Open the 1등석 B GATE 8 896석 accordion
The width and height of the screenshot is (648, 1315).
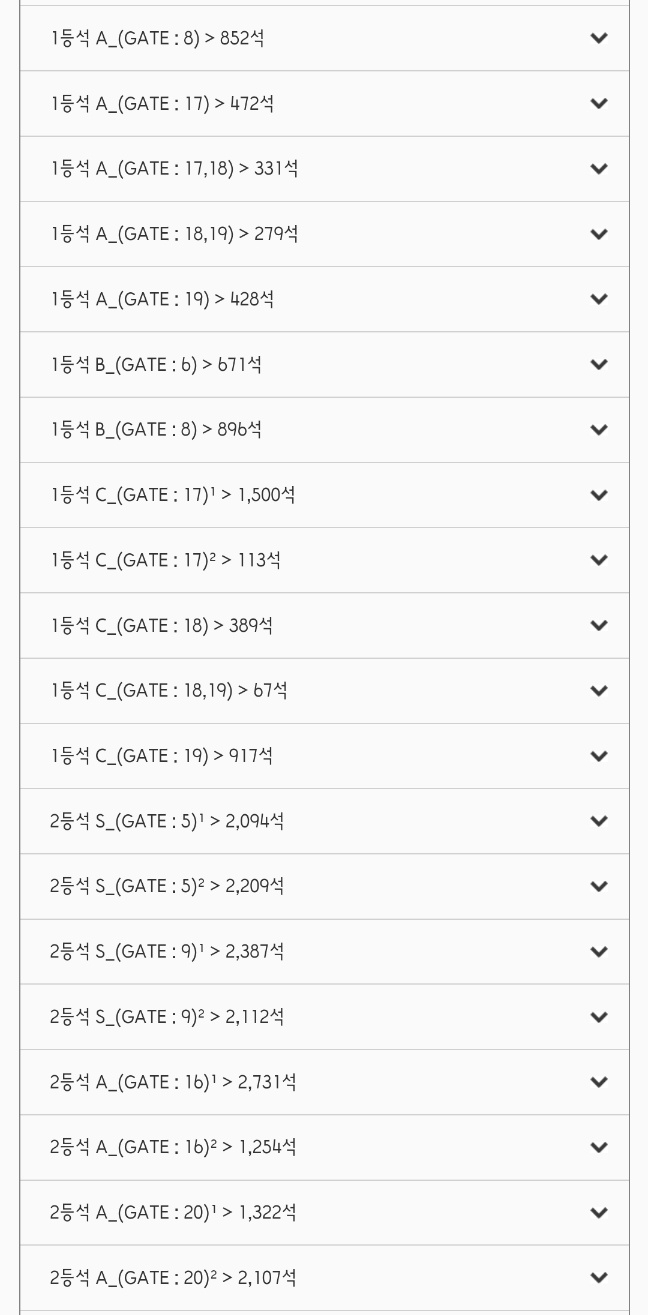(324, 430)
